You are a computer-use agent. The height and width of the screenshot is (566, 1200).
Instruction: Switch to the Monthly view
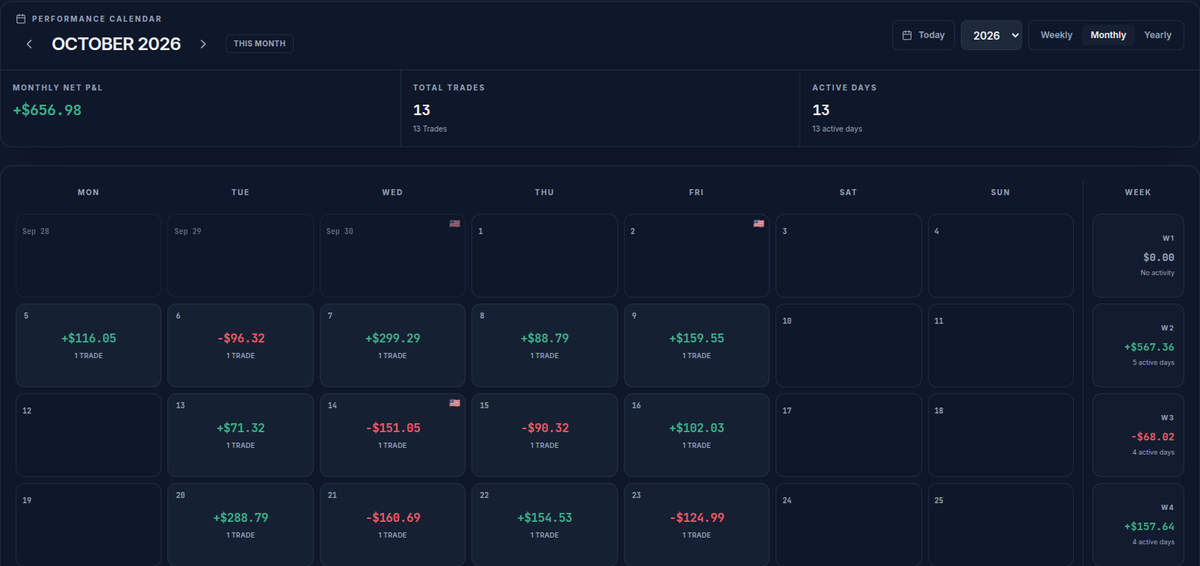pos(1108,35)
